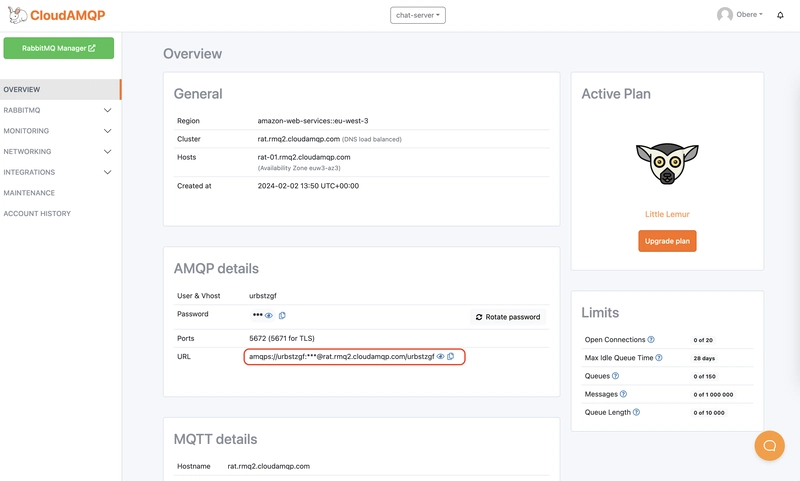Select ports value 5672 (5671 for TLS)
This screenshot has height=481, width=800.
click(x=282, y=338)
